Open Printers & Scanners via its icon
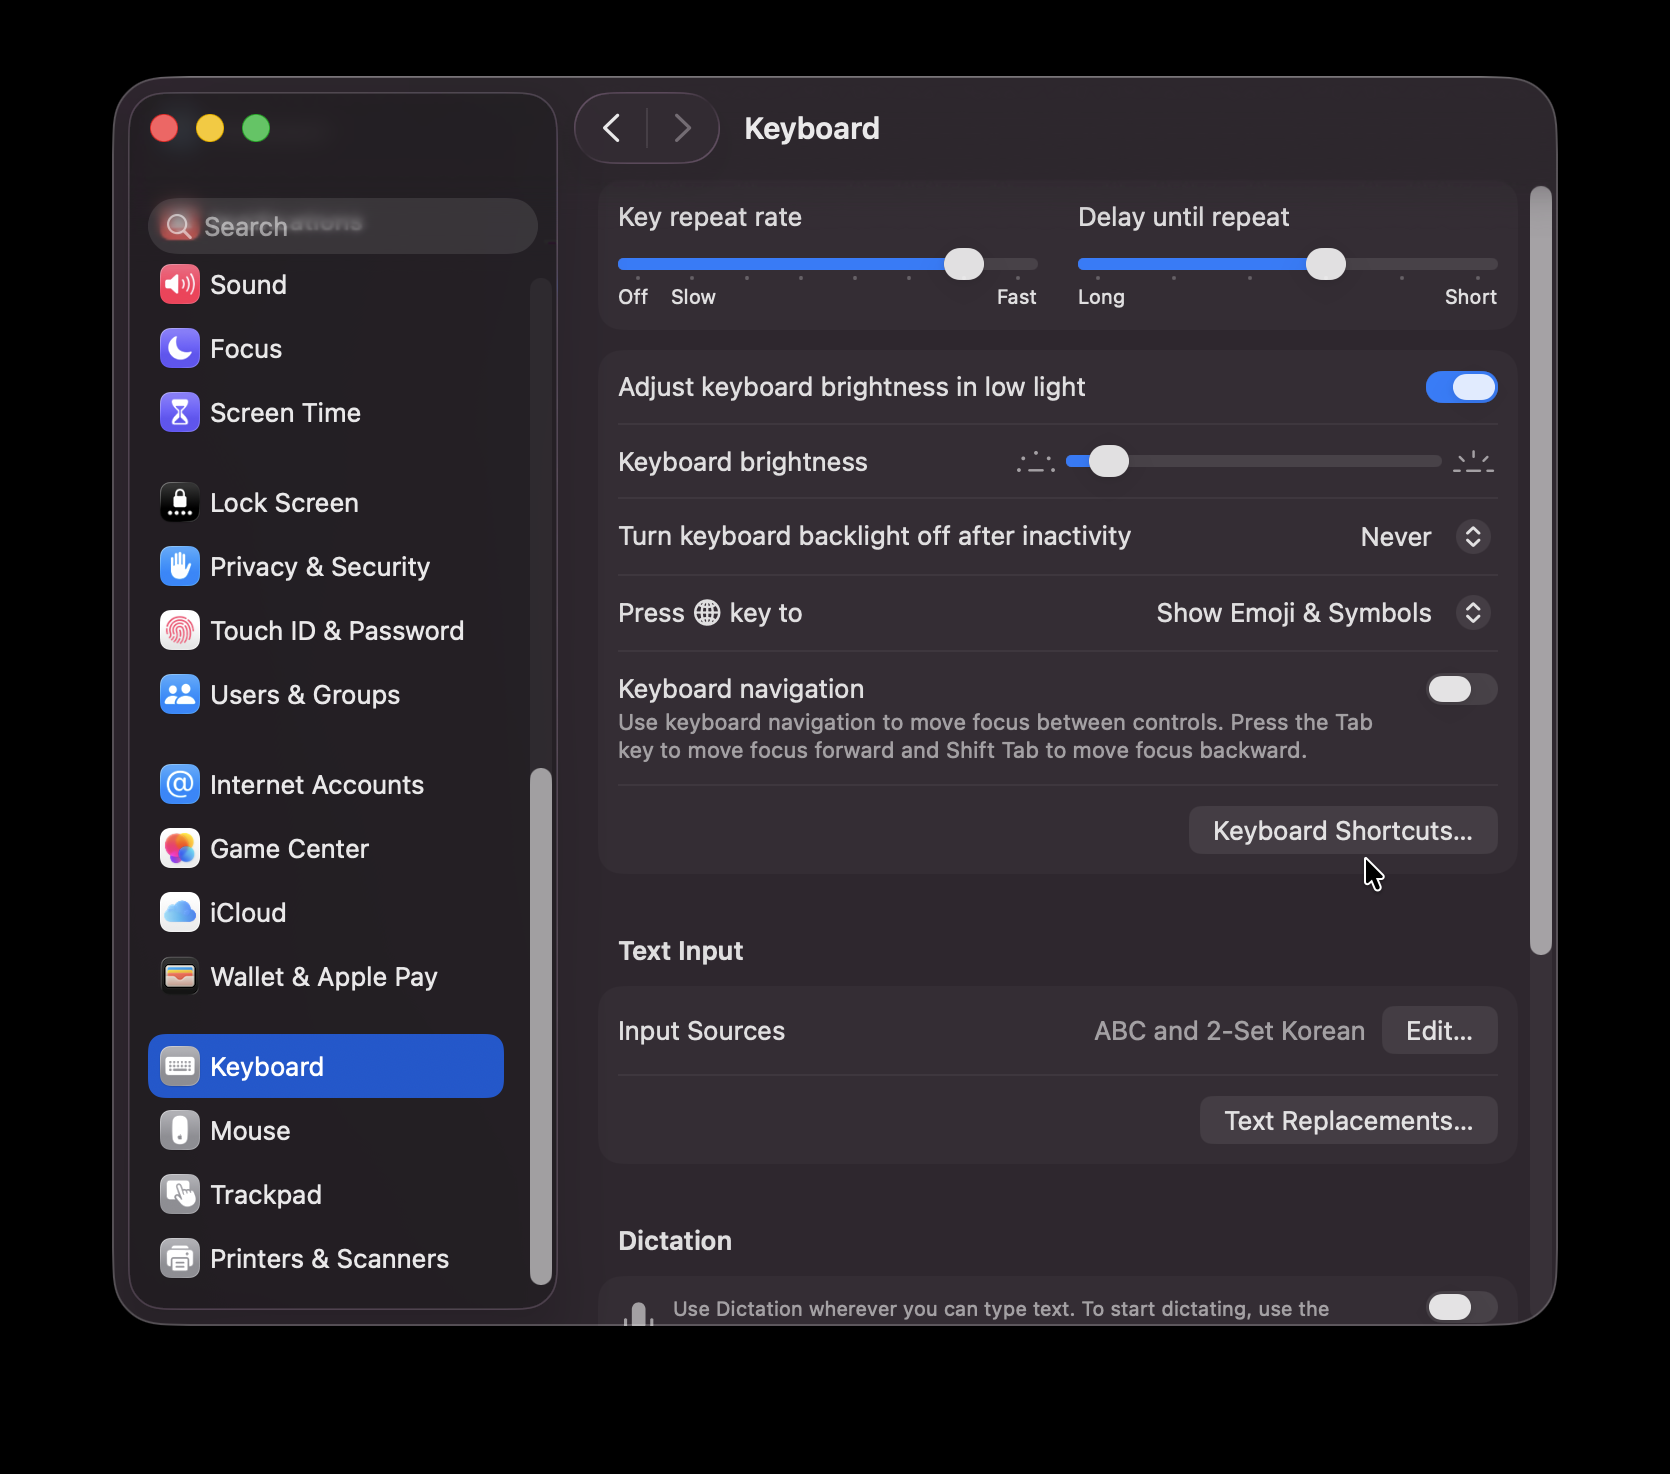 coord(180,1258)
